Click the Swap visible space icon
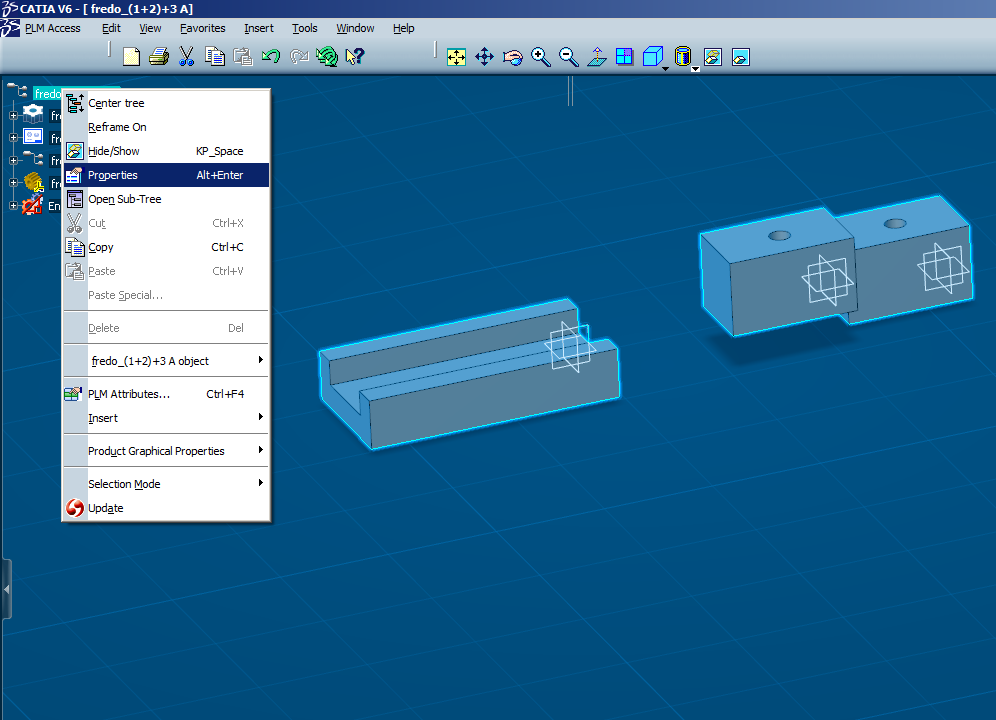Viewport: 996px width, 720px height. [x=741, y=57]
